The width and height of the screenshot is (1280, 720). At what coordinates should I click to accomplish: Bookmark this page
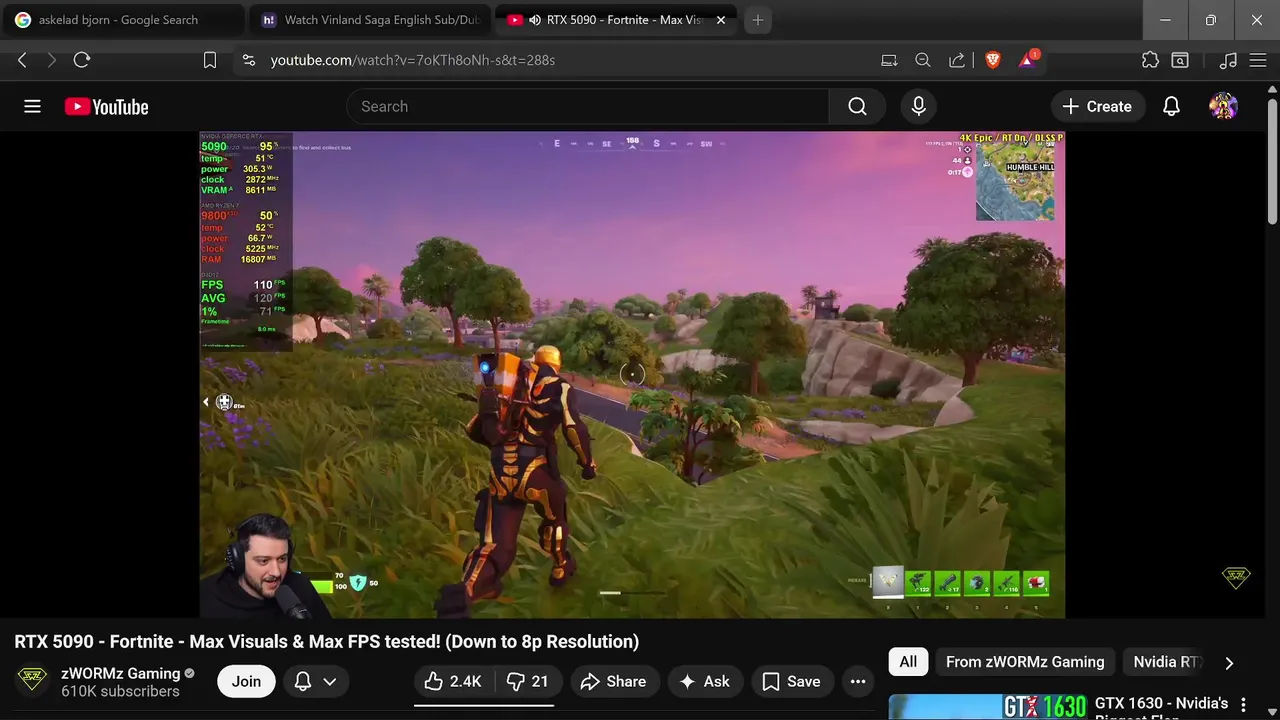(x=210, y=60)
